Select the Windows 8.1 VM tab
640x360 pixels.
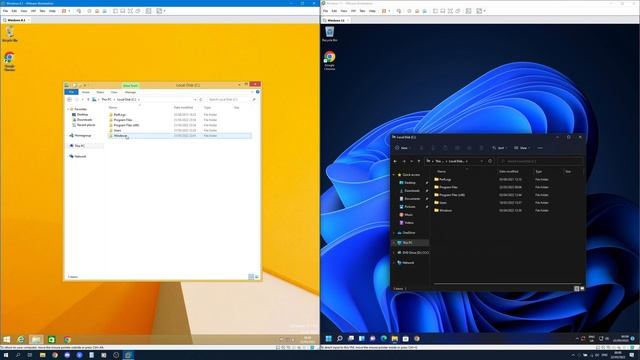(x=16, y=20)
